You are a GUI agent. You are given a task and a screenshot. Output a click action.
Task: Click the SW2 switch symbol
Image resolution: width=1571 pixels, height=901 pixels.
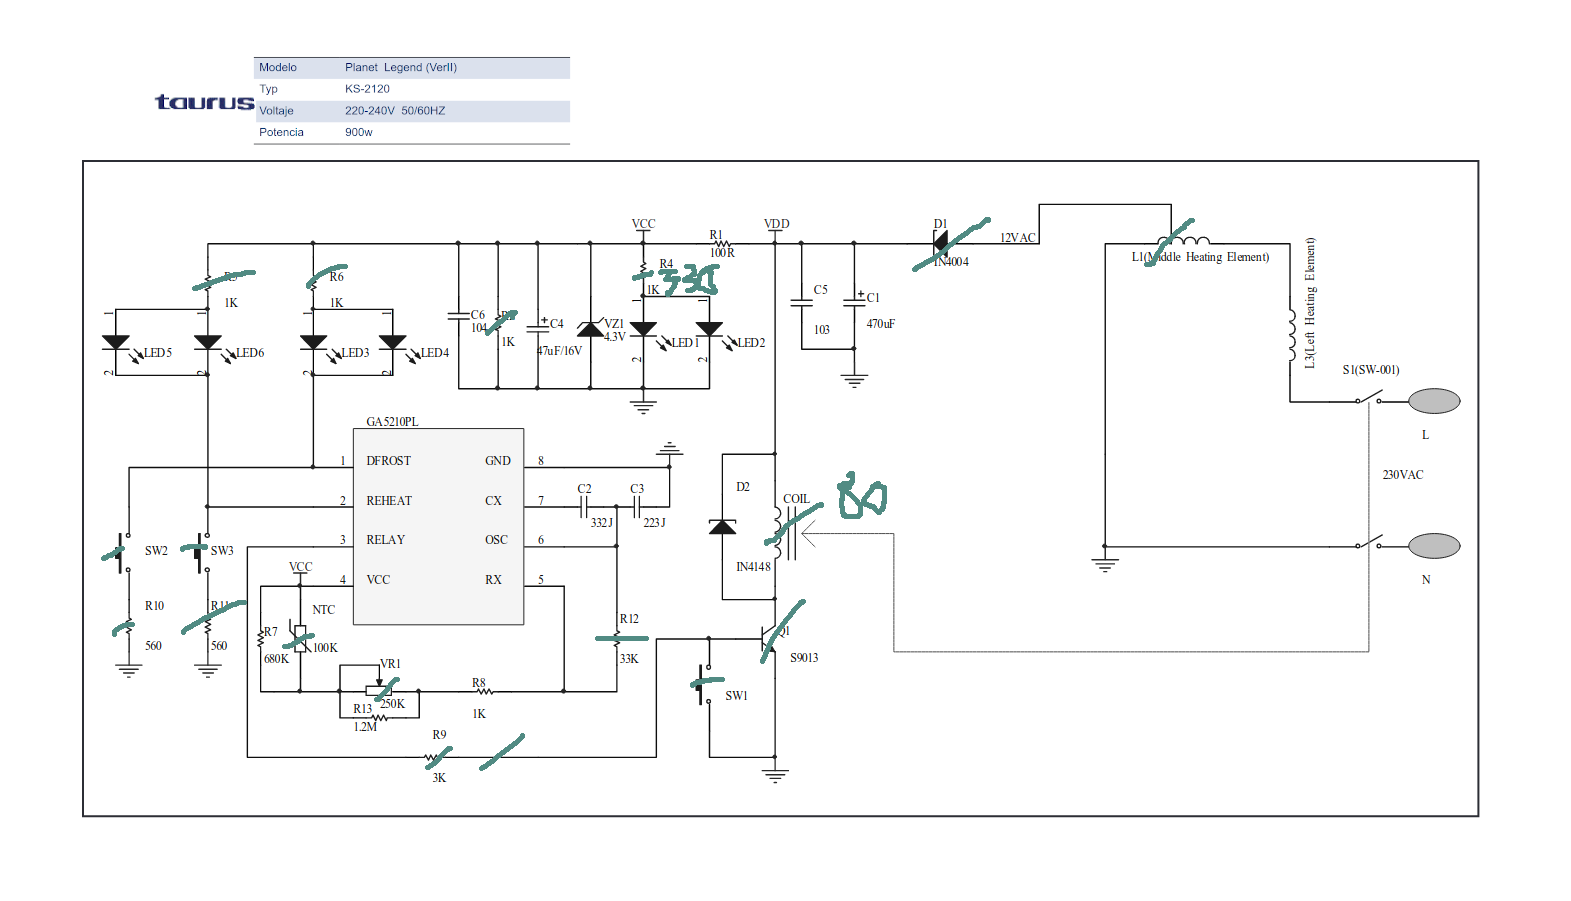coord(125,552)
